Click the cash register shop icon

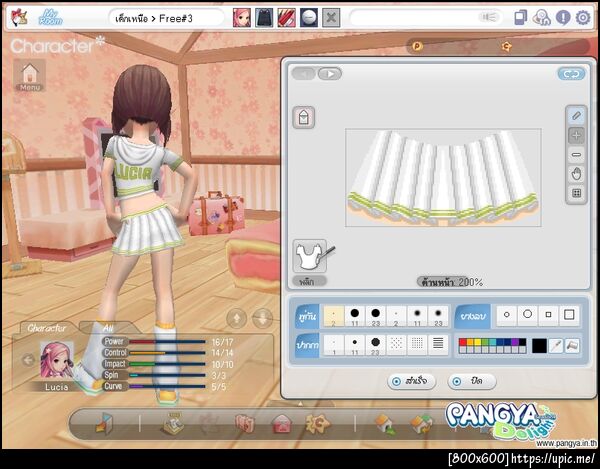coord(173,424)
